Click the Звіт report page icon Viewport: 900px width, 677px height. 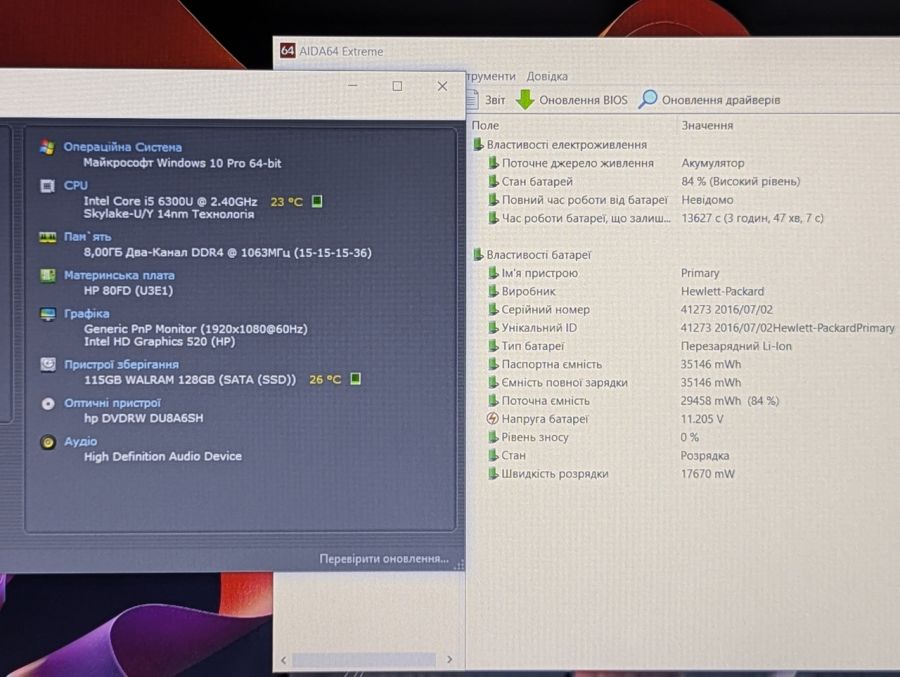tap(472, 100)
